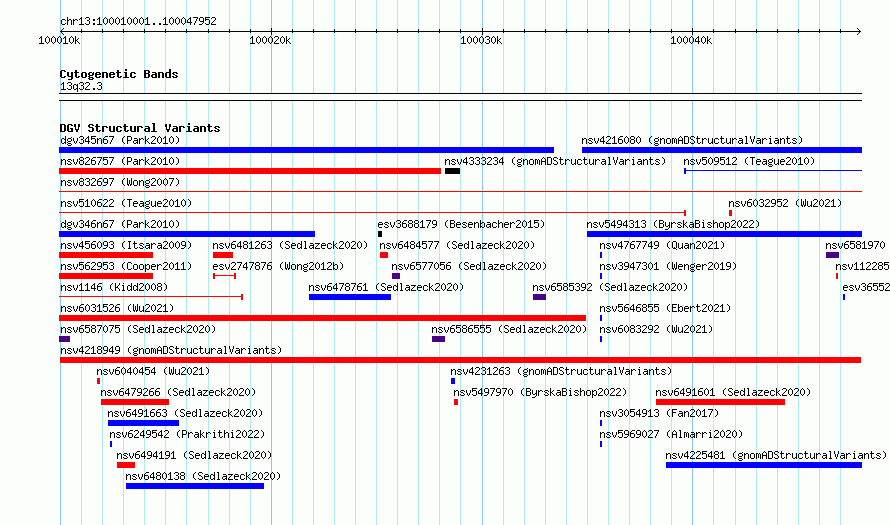Click esv3688179 (Besenbacher2015) label

(x=461, y=224)
